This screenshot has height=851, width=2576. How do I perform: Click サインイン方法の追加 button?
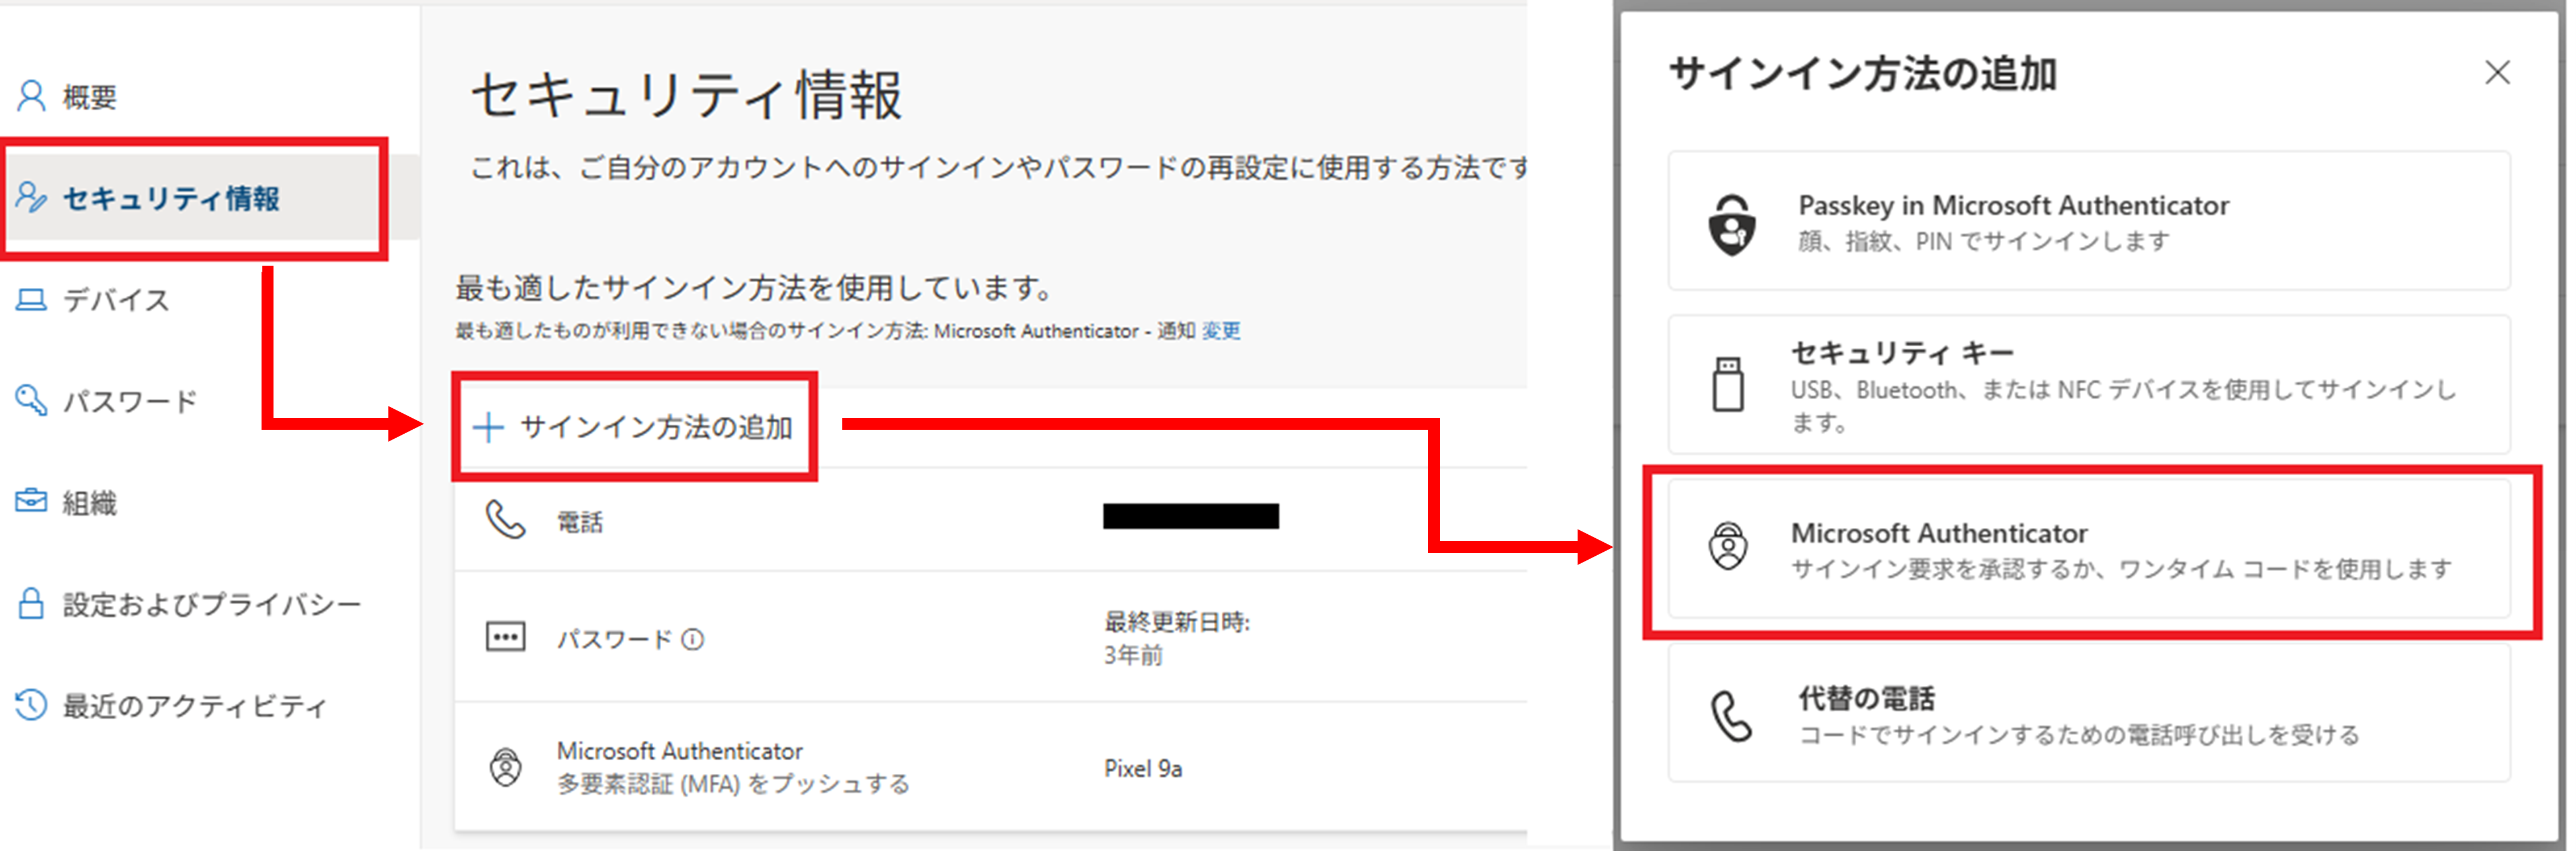[x=634, y=427]
